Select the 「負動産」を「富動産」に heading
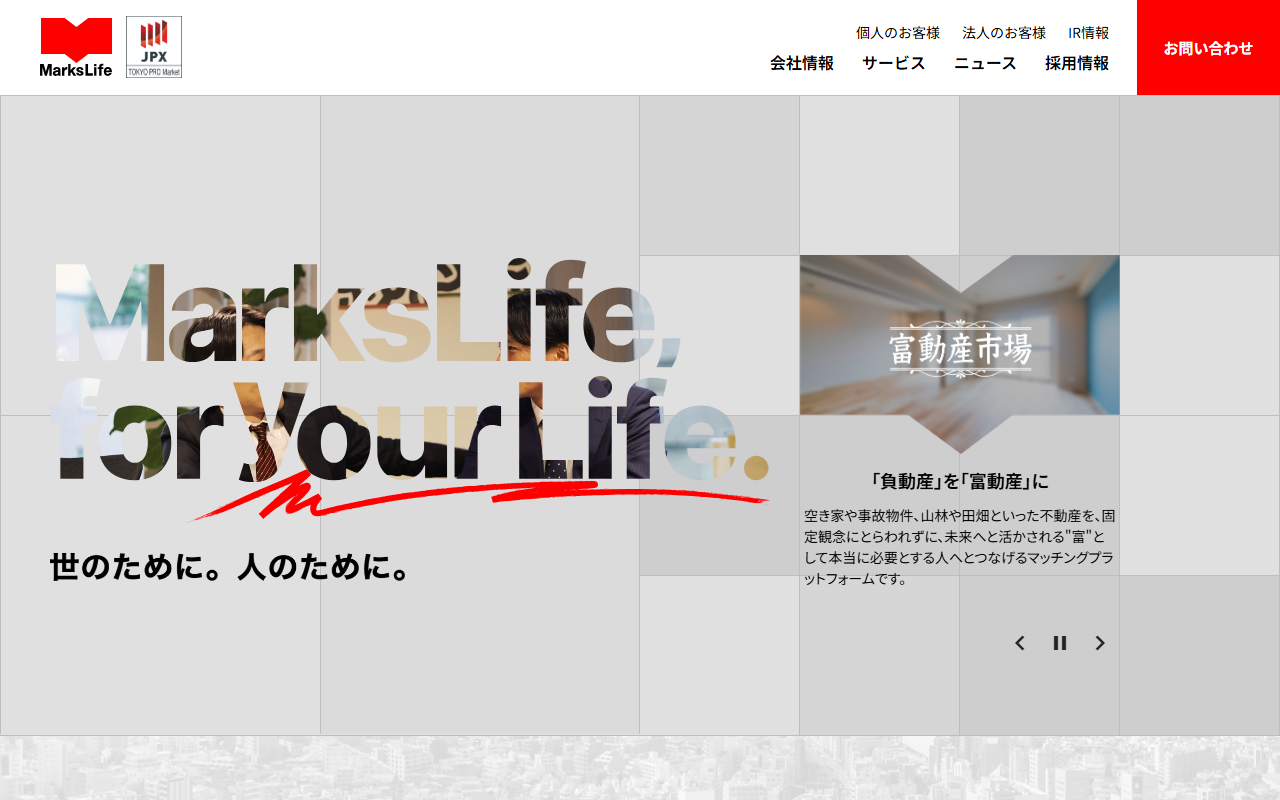This screenshot has height=800, width=1280. point(960,482)
